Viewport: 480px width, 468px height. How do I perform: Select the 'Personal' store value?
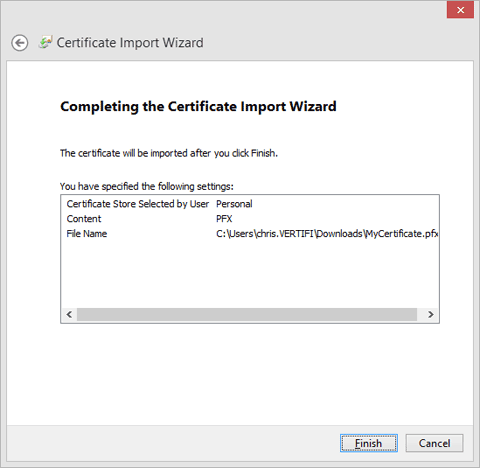pos(234,204)
